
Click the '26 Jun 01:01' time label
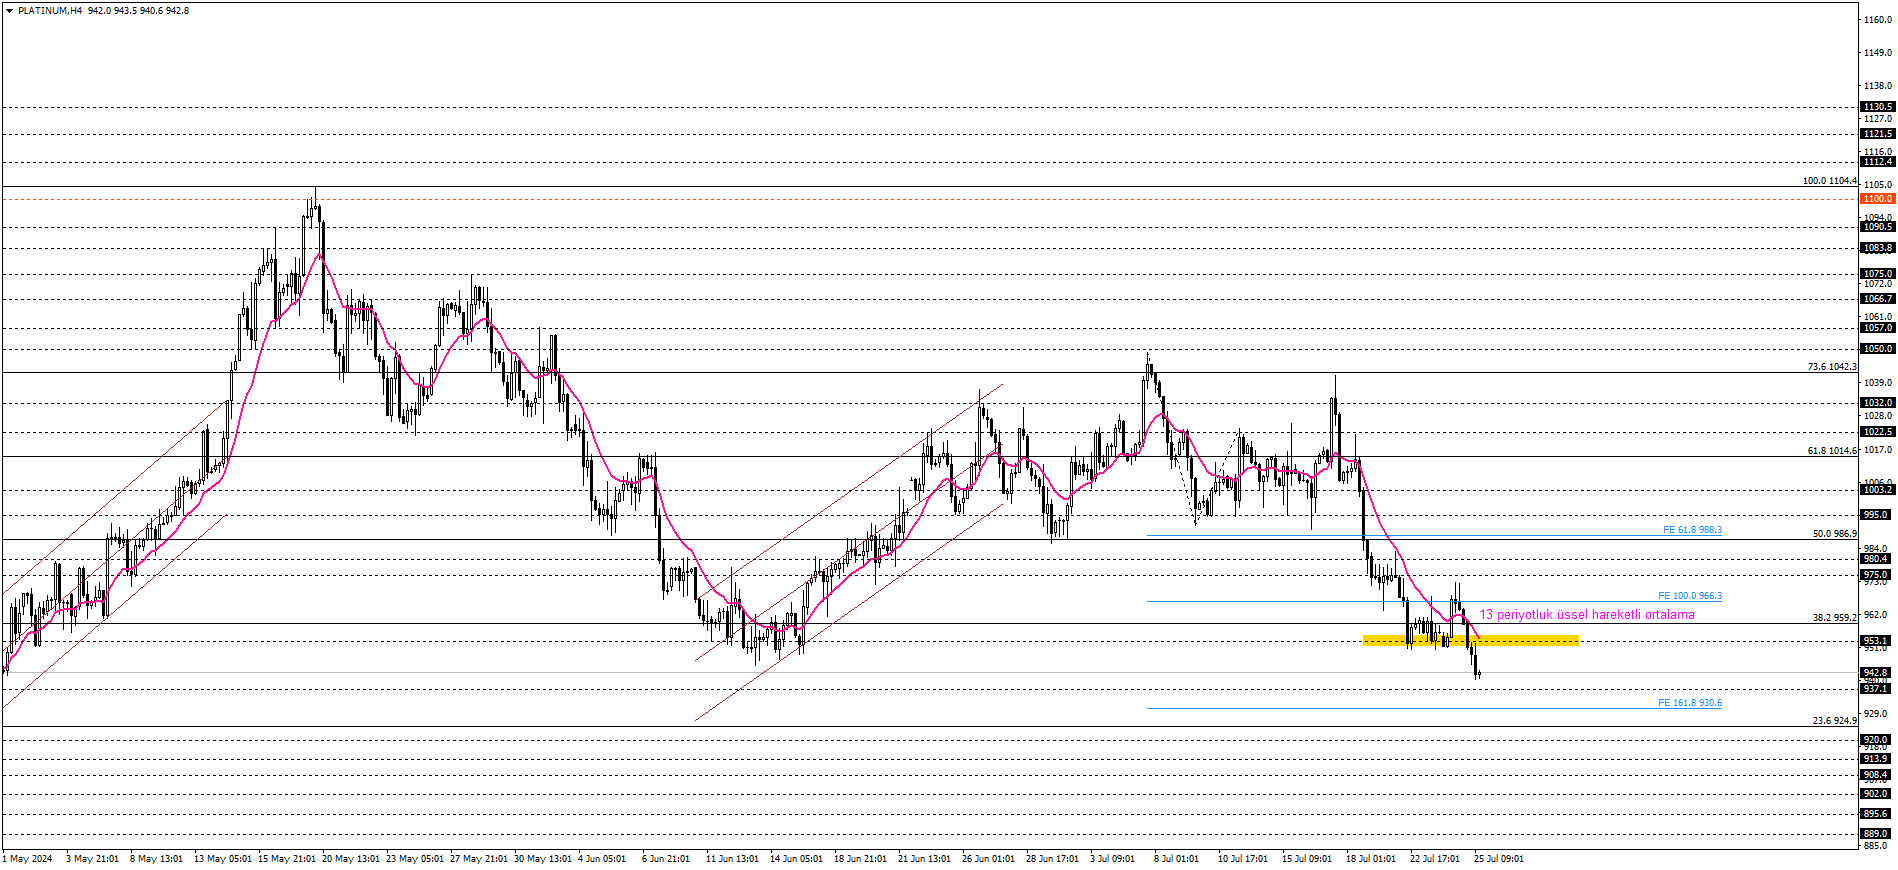(989, 859)
